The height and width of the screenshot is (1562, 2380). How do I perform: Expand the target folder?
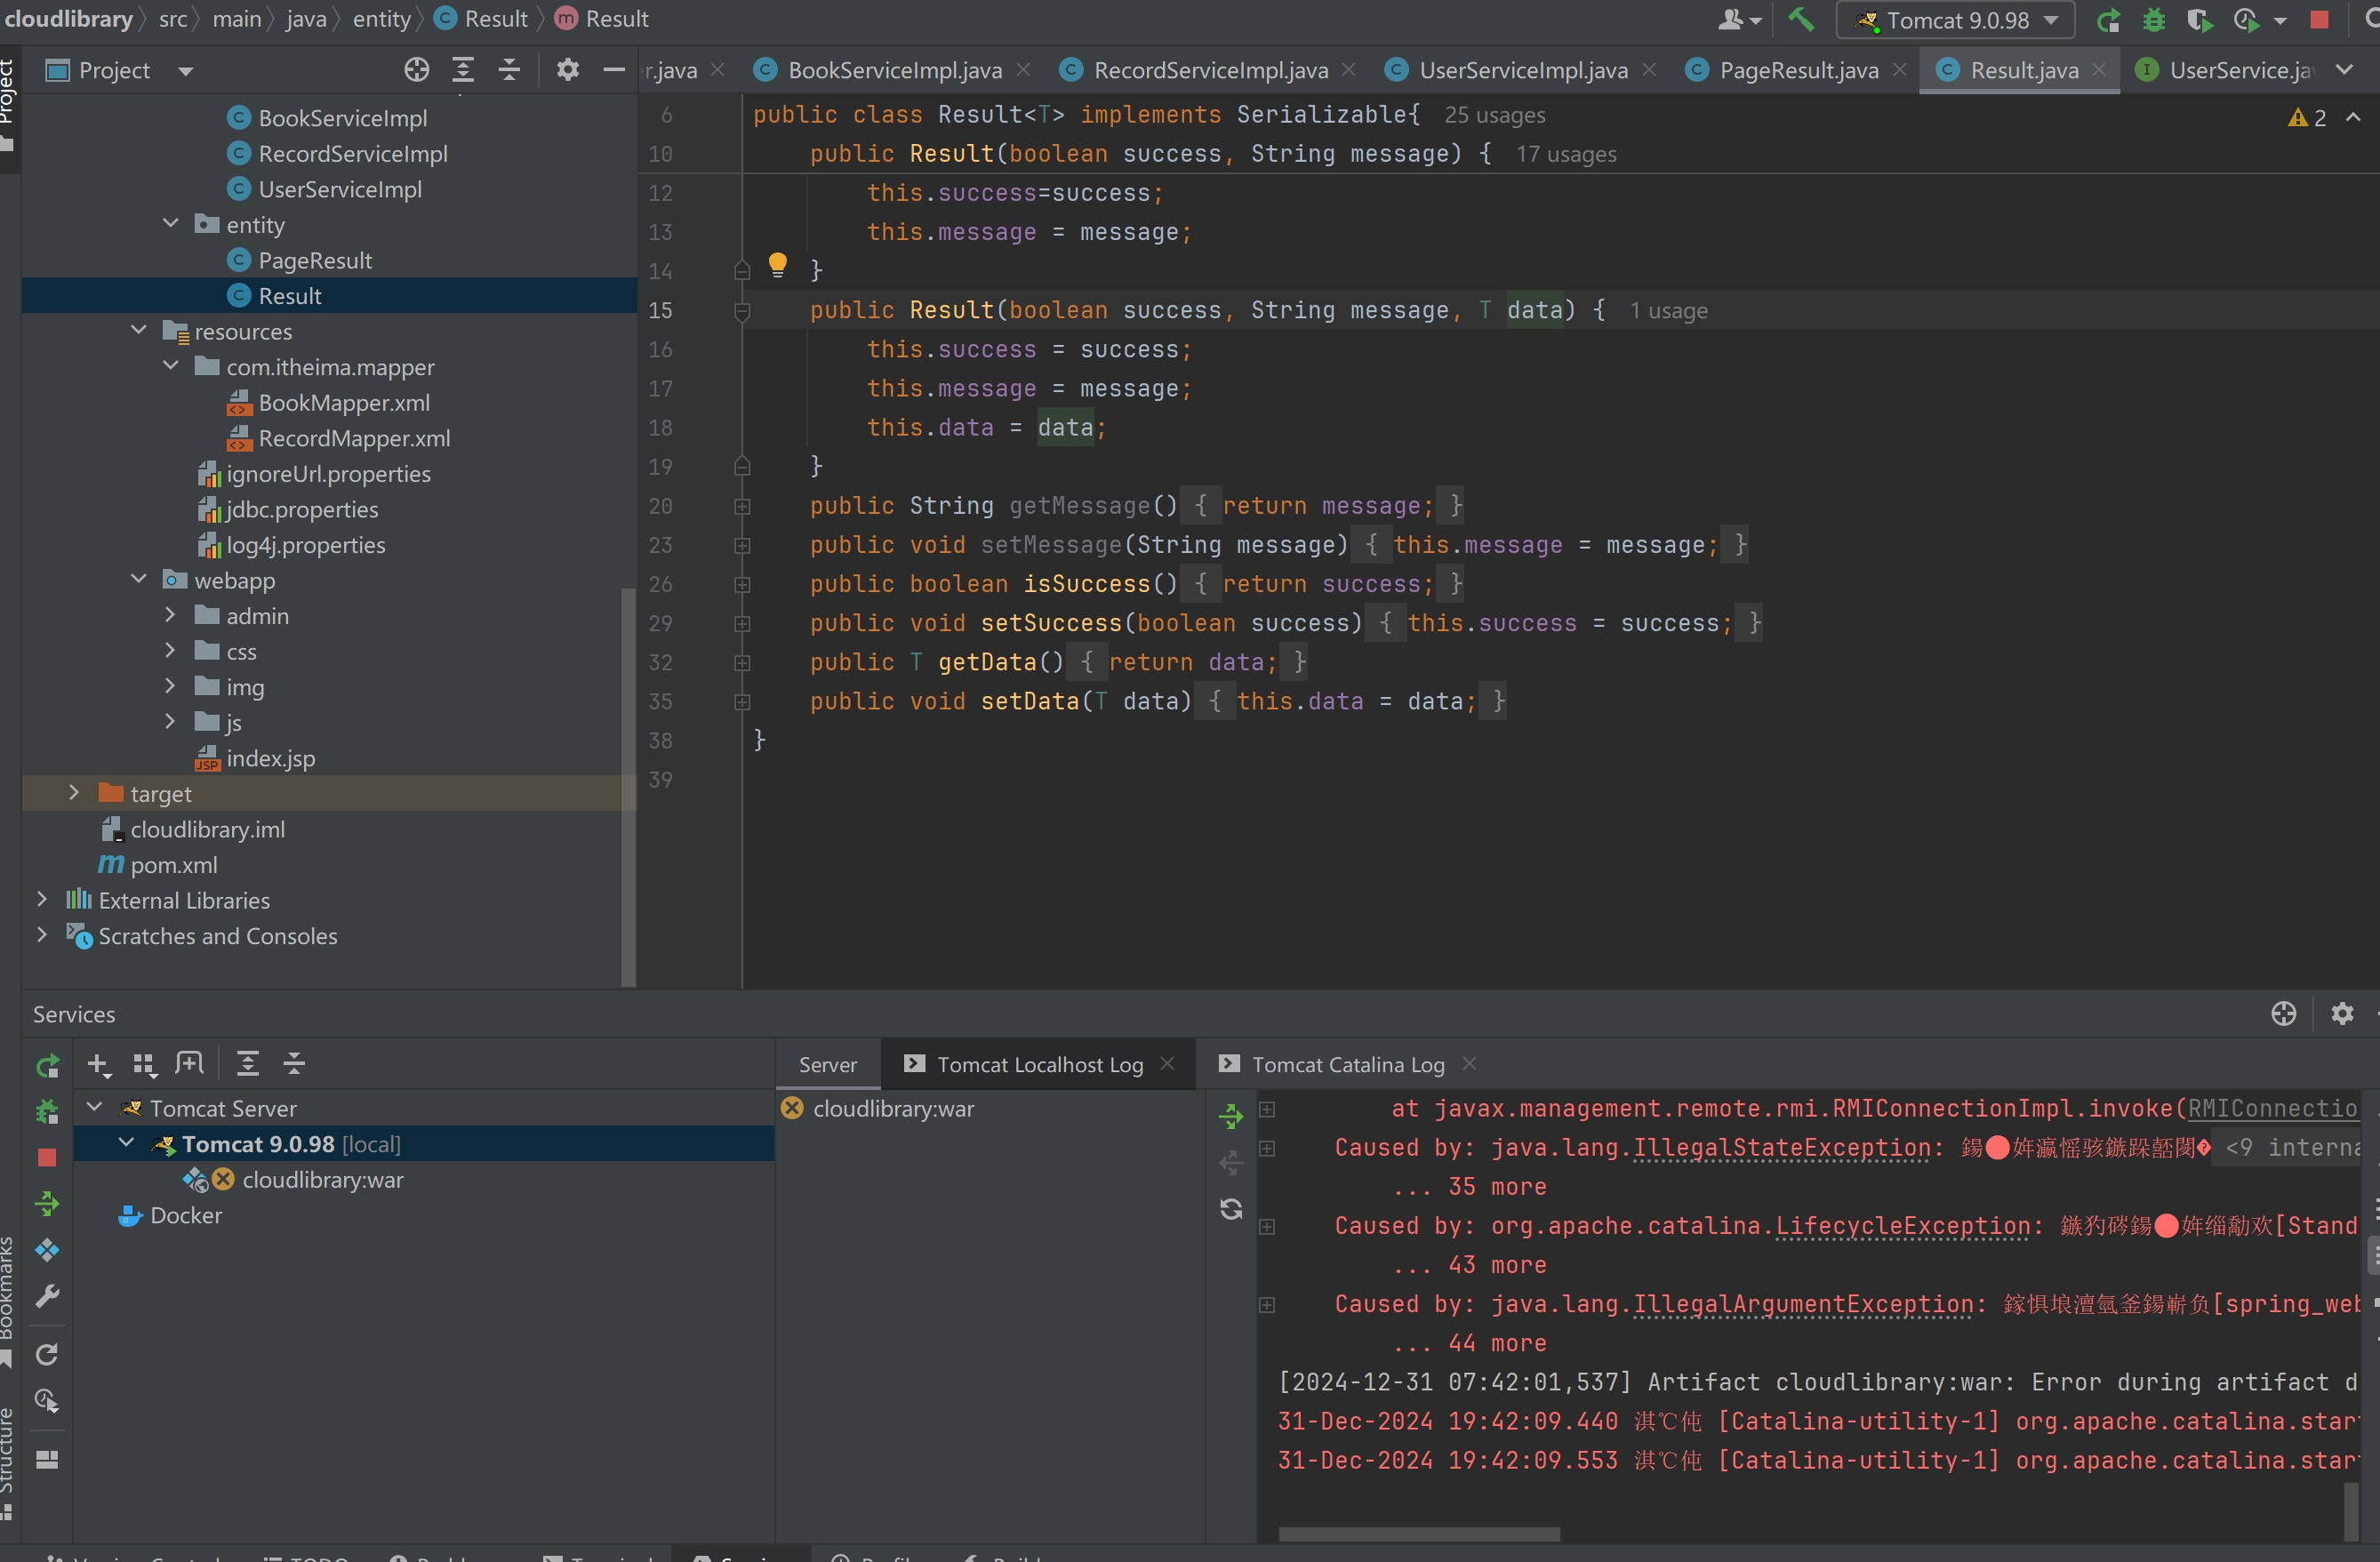point(74,793)
